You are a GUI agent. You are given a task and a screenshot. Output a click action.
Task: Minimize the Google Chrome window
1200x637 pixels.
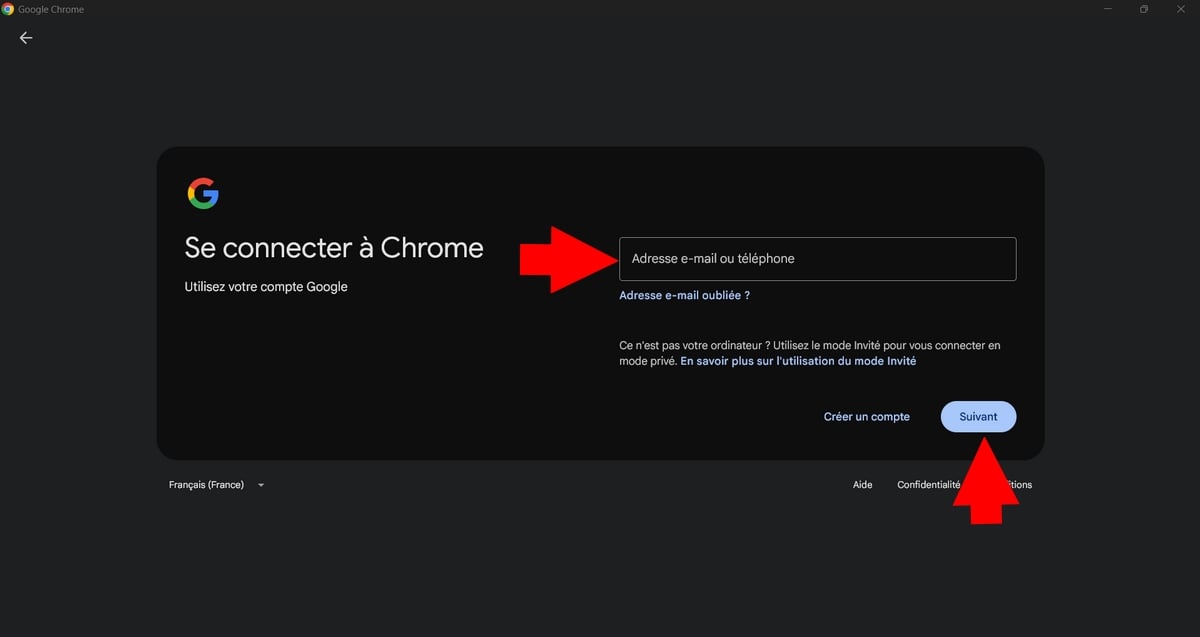[1109, 9]
